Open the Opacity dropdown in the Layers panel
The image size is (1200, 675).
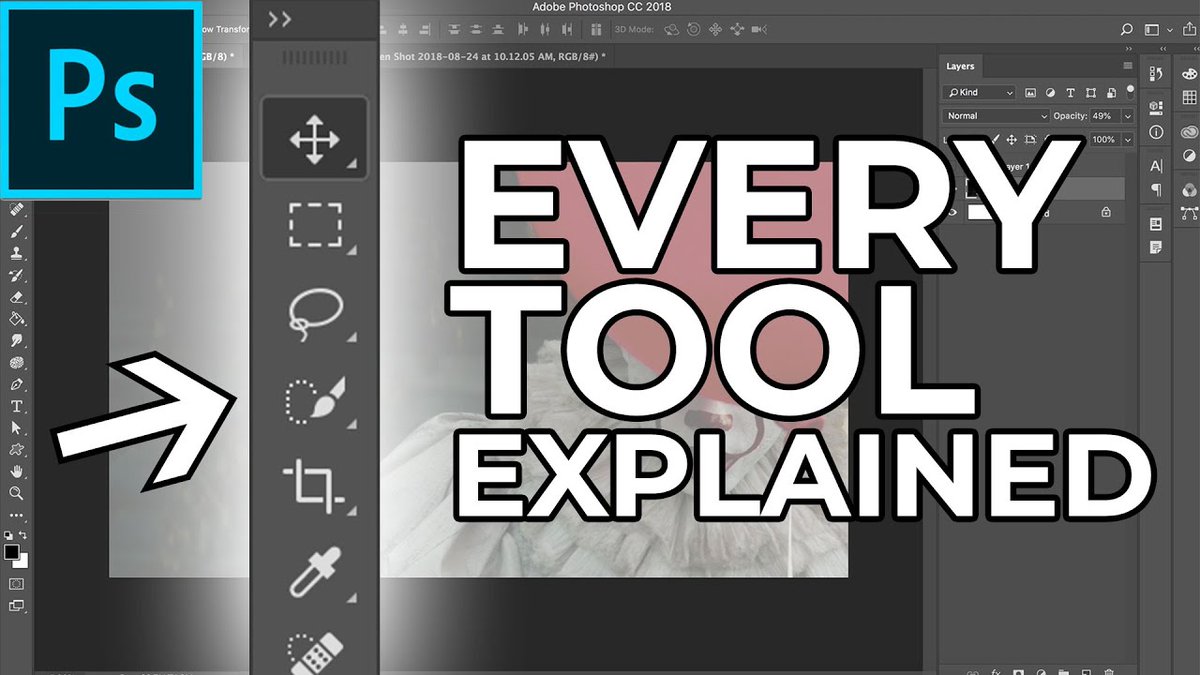(1126, 116)
